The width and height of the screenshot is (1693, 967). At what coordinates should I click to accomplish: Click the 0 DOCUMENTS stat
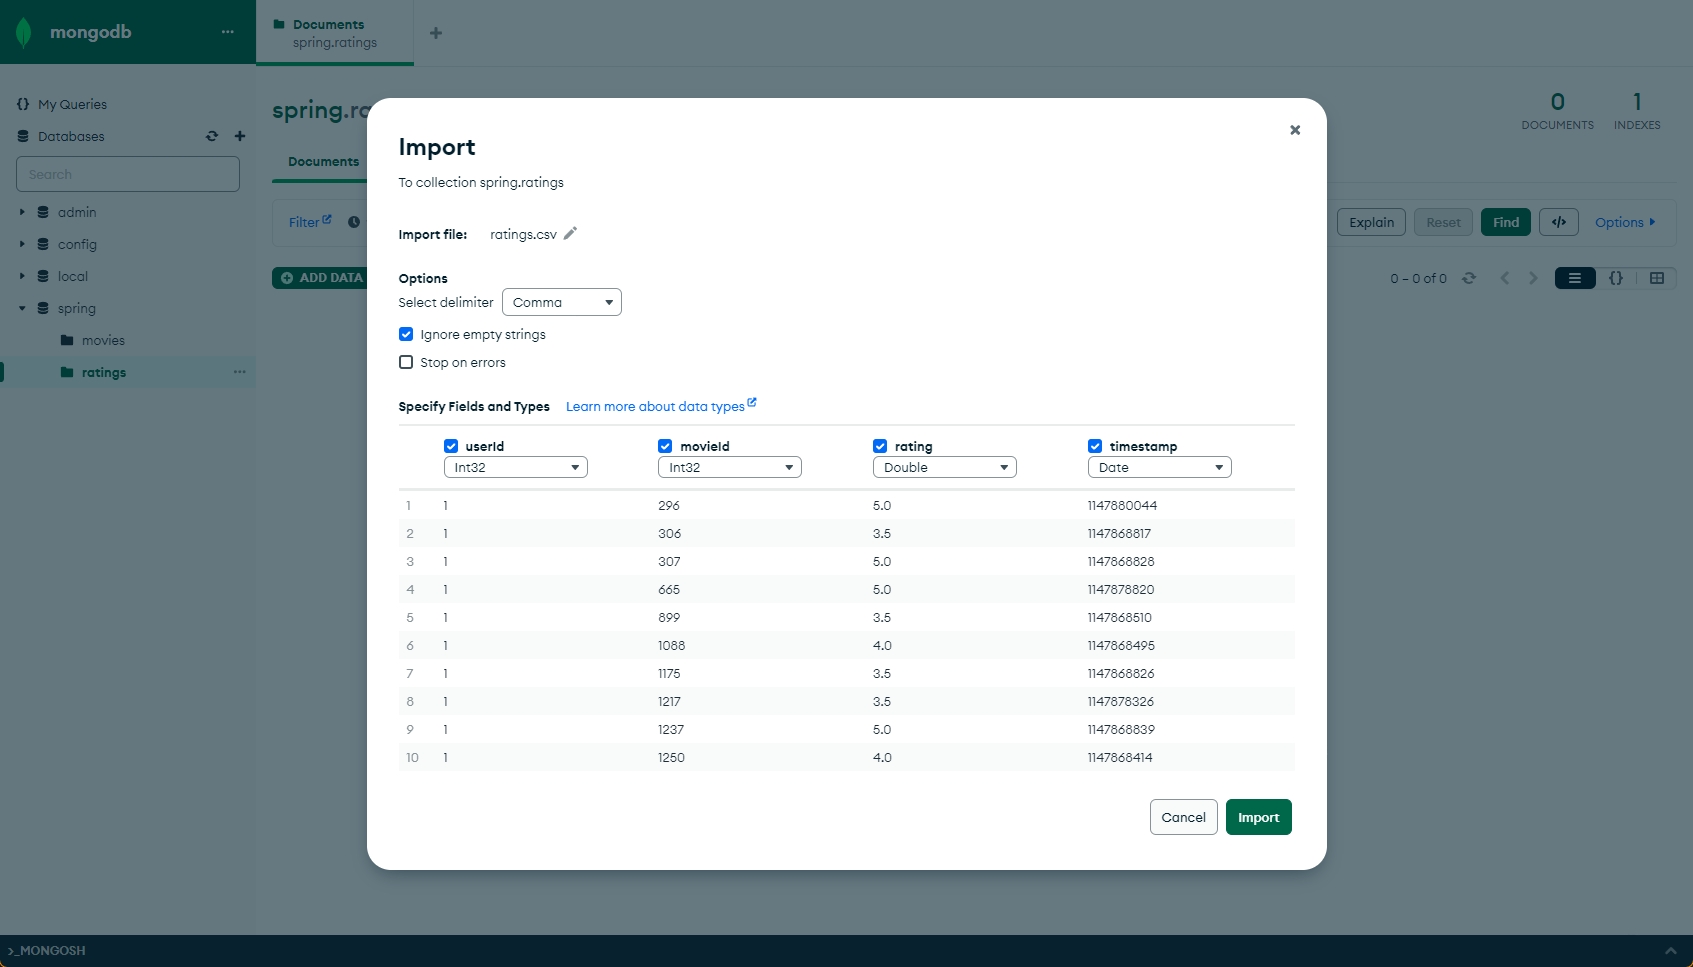pos(1558,111)
